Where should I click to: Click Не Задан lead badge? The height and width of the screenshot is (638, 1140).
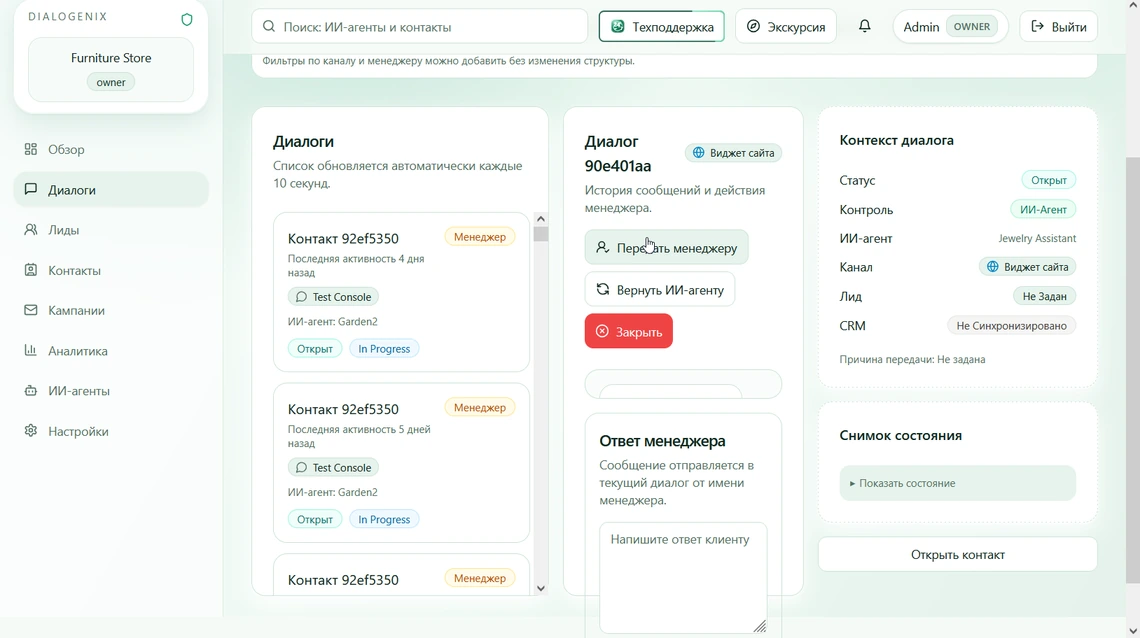1044,296
